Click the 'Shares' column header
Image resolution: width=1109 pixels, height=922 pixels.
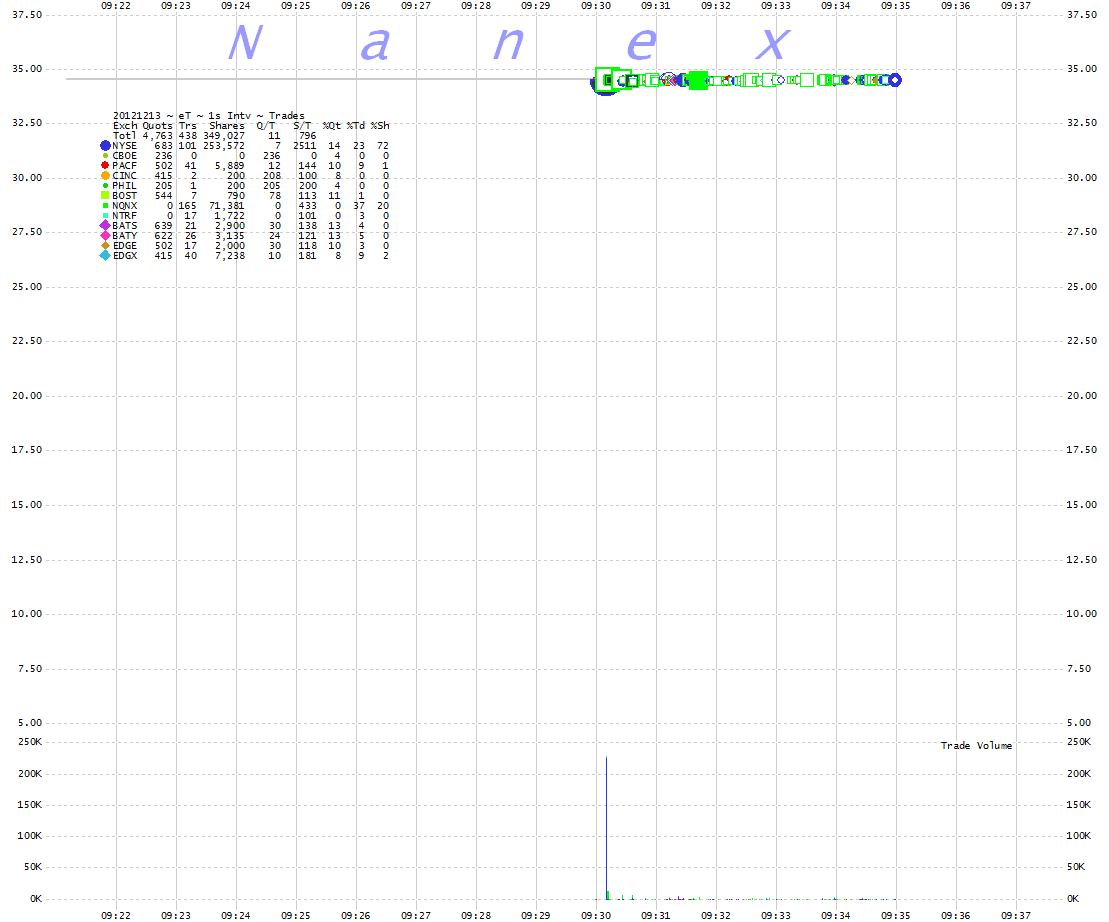(x=227, y=125)
